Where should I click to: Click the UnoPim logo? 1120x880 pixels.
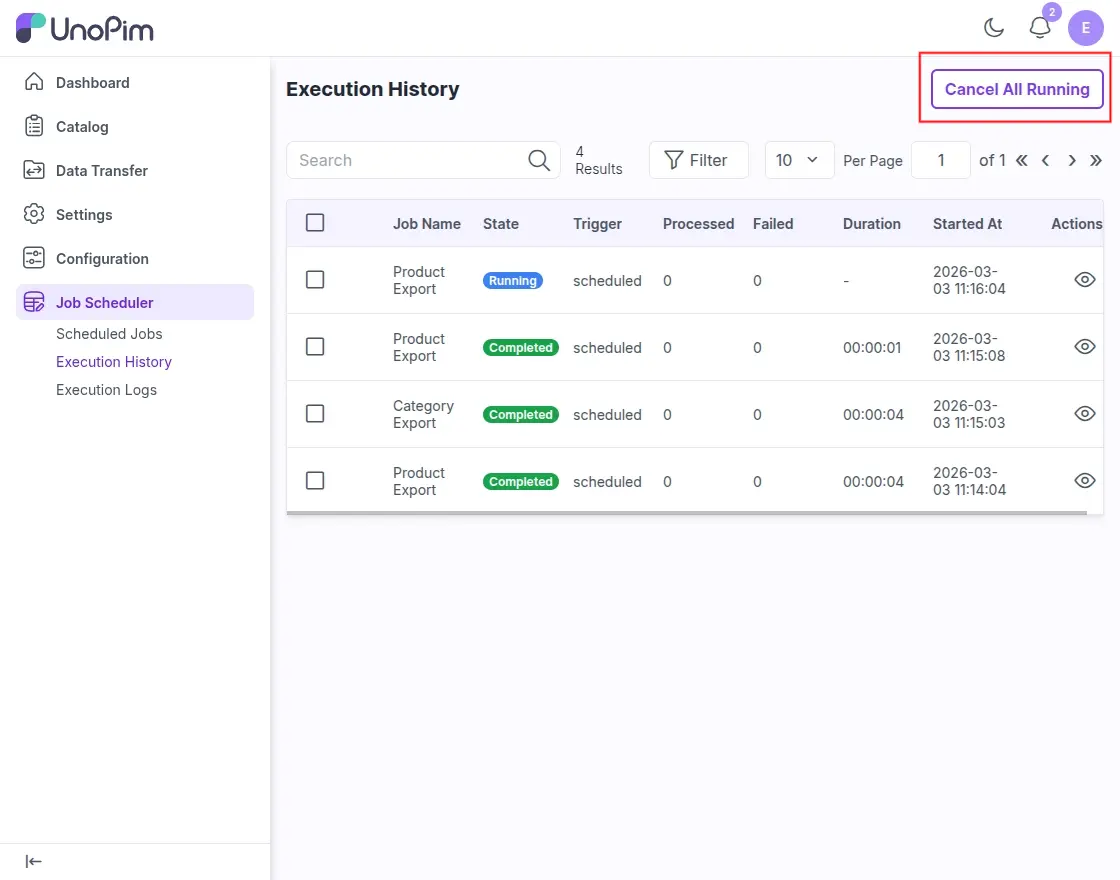[x=84, y=29]
